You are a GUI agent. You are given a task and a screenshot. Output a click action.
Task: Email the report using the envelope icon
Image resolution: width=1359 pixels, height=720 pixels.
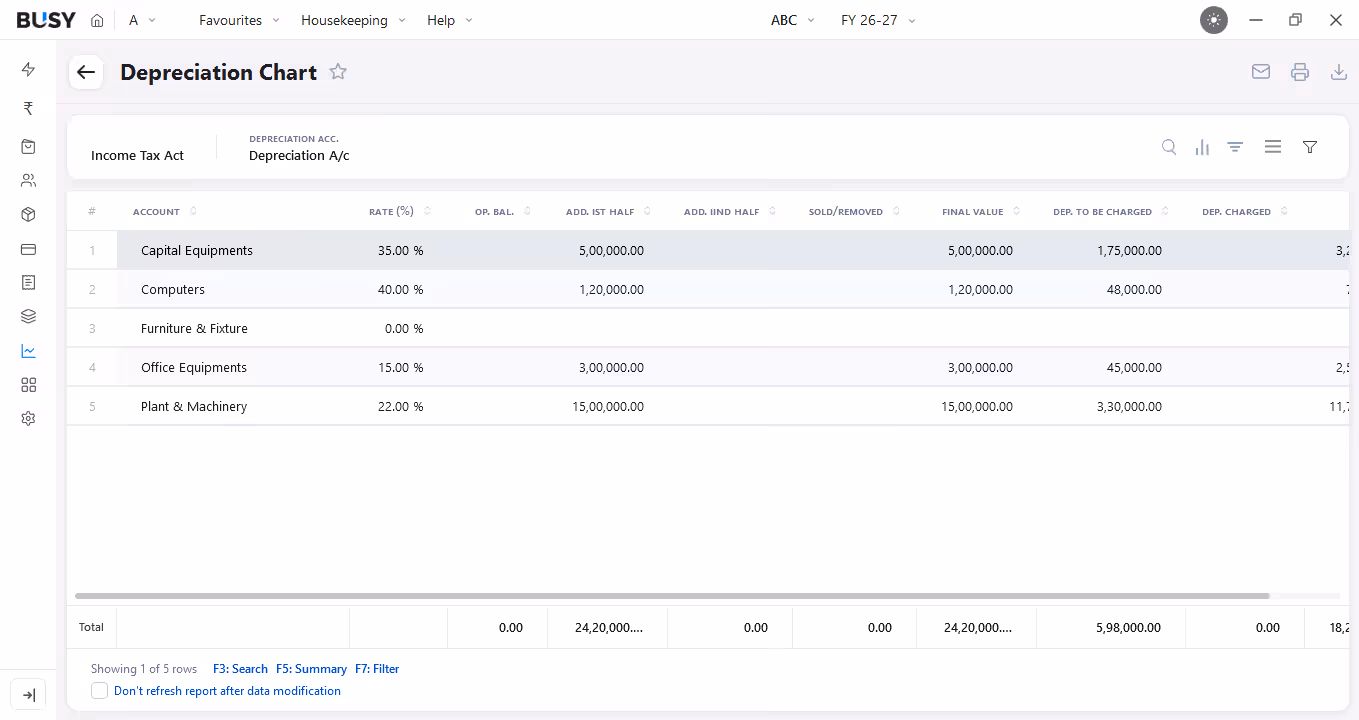(x=1261, y=72)
